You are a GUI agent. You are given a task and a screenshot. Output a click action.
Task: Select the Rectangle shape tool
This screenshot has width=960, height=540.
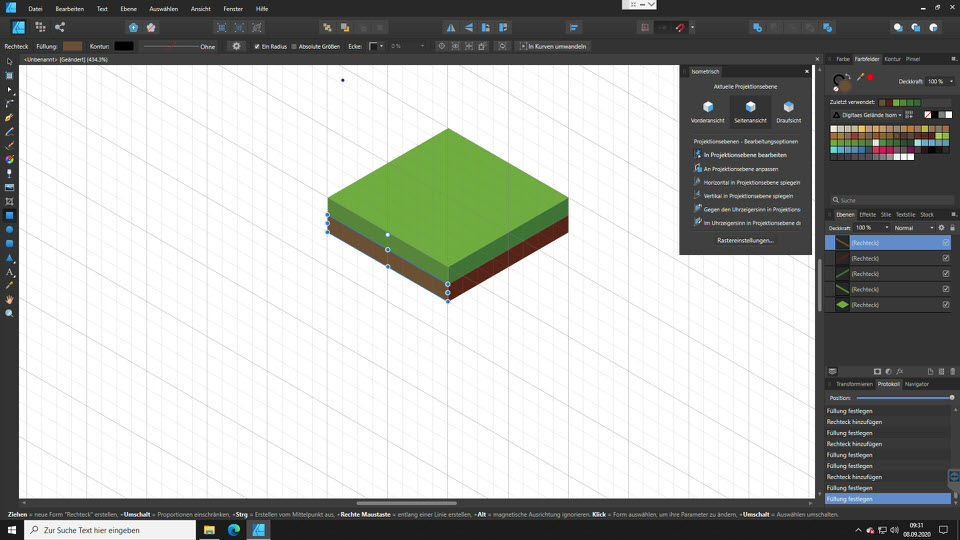[x=9, y=216]
